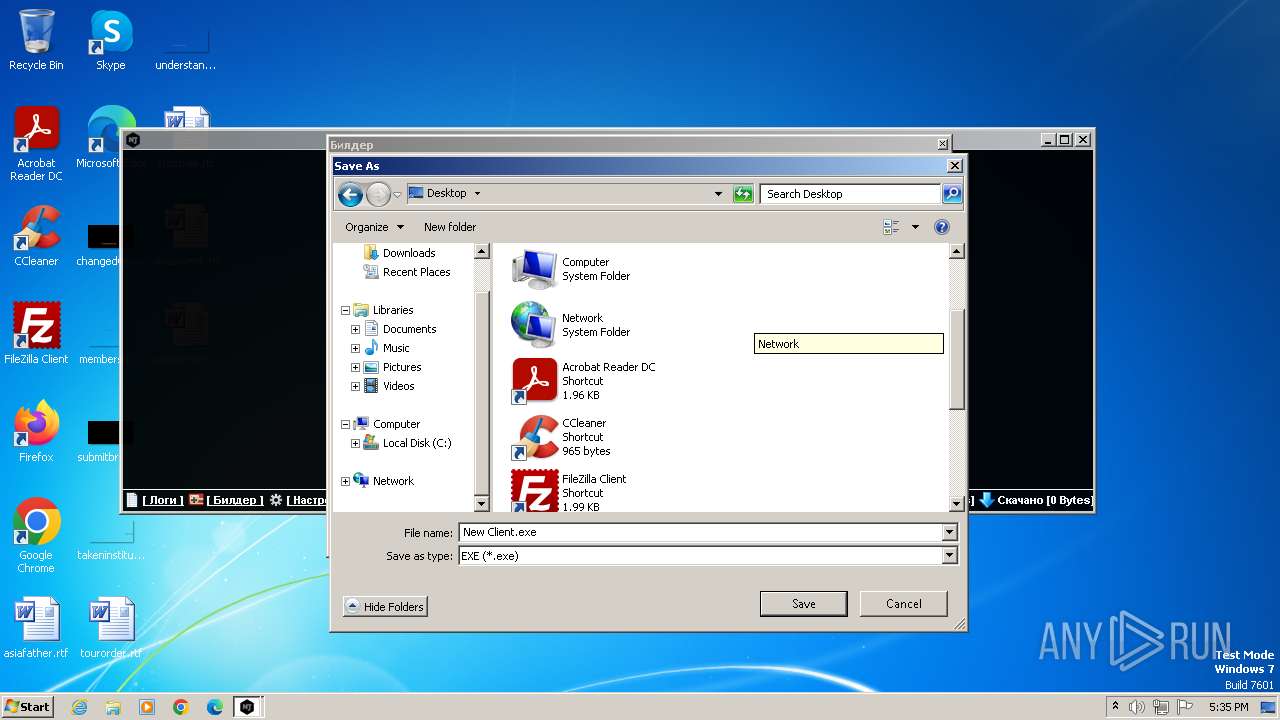Click the File name input field

coord(700,533)
